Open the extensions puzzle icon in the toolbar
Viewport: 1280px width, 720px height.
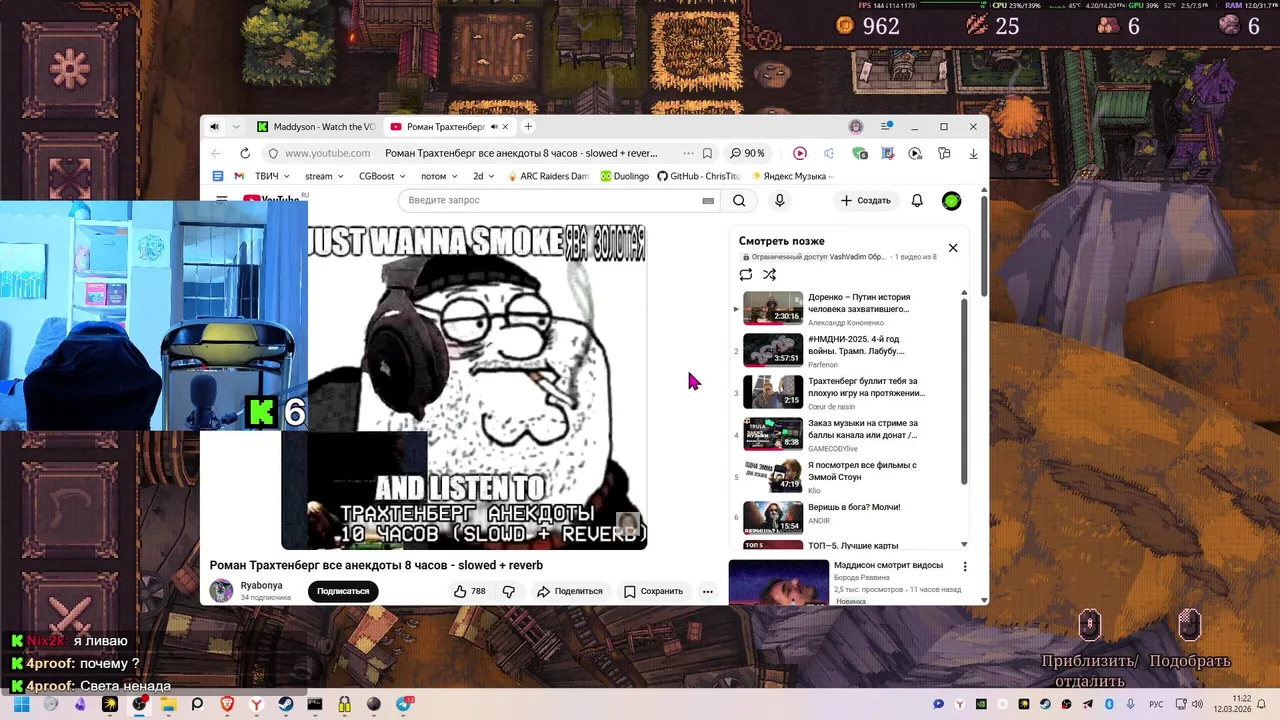944,153
